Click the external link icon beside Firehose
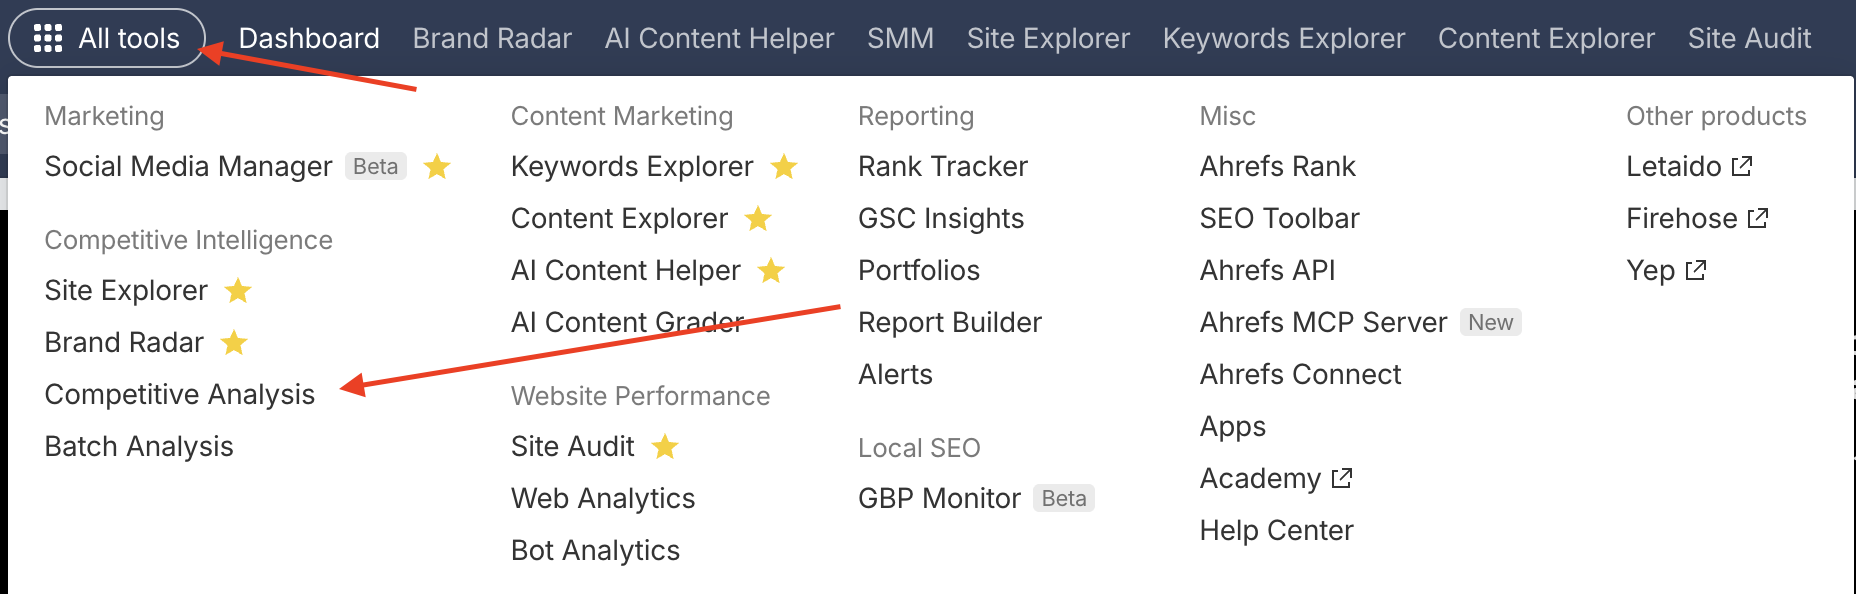 (1758, 218)
